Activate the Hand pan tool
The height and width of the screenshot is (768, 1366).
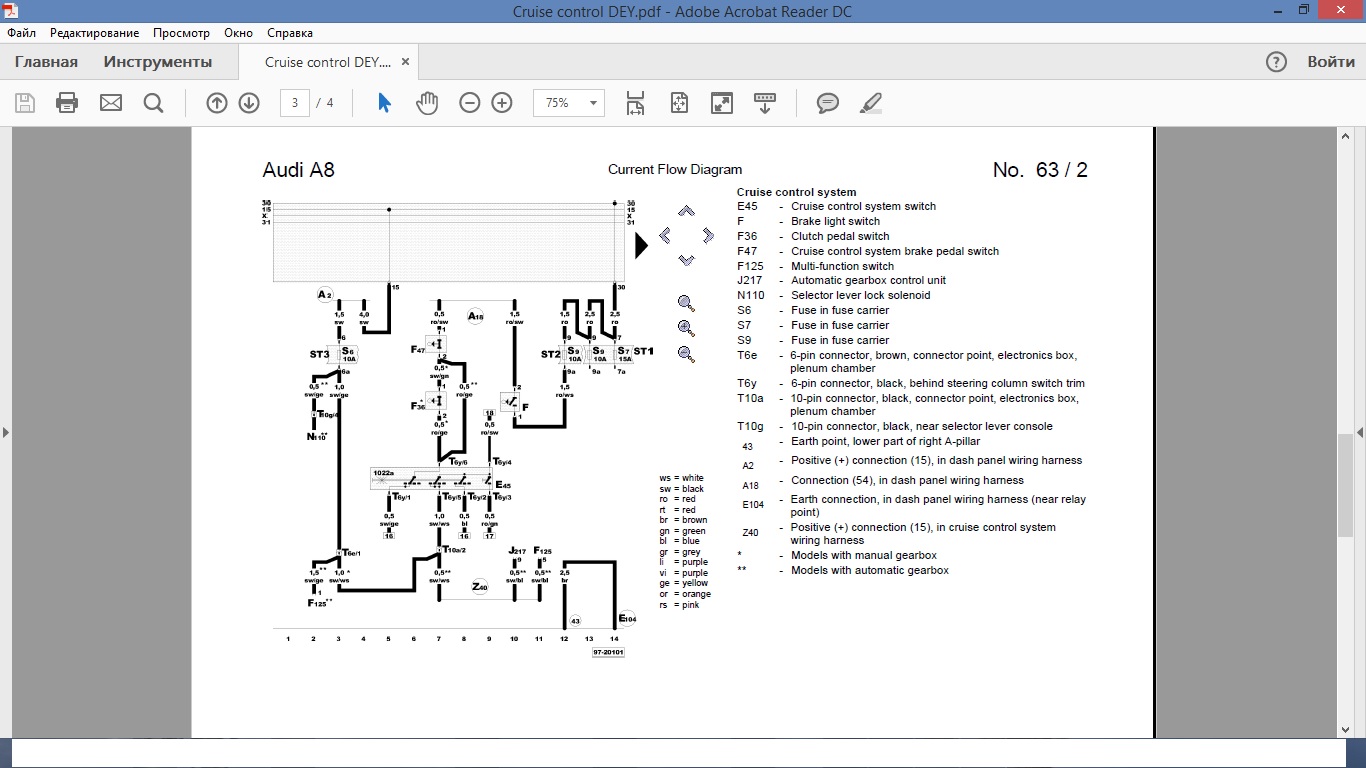pyautogui.click(x=427, y=103)
